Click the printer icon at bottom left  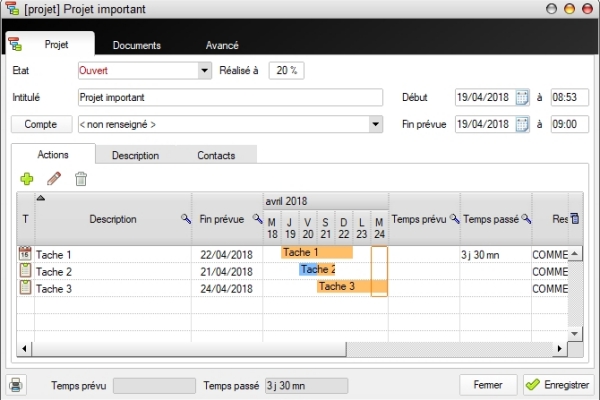tap(17, 385)
